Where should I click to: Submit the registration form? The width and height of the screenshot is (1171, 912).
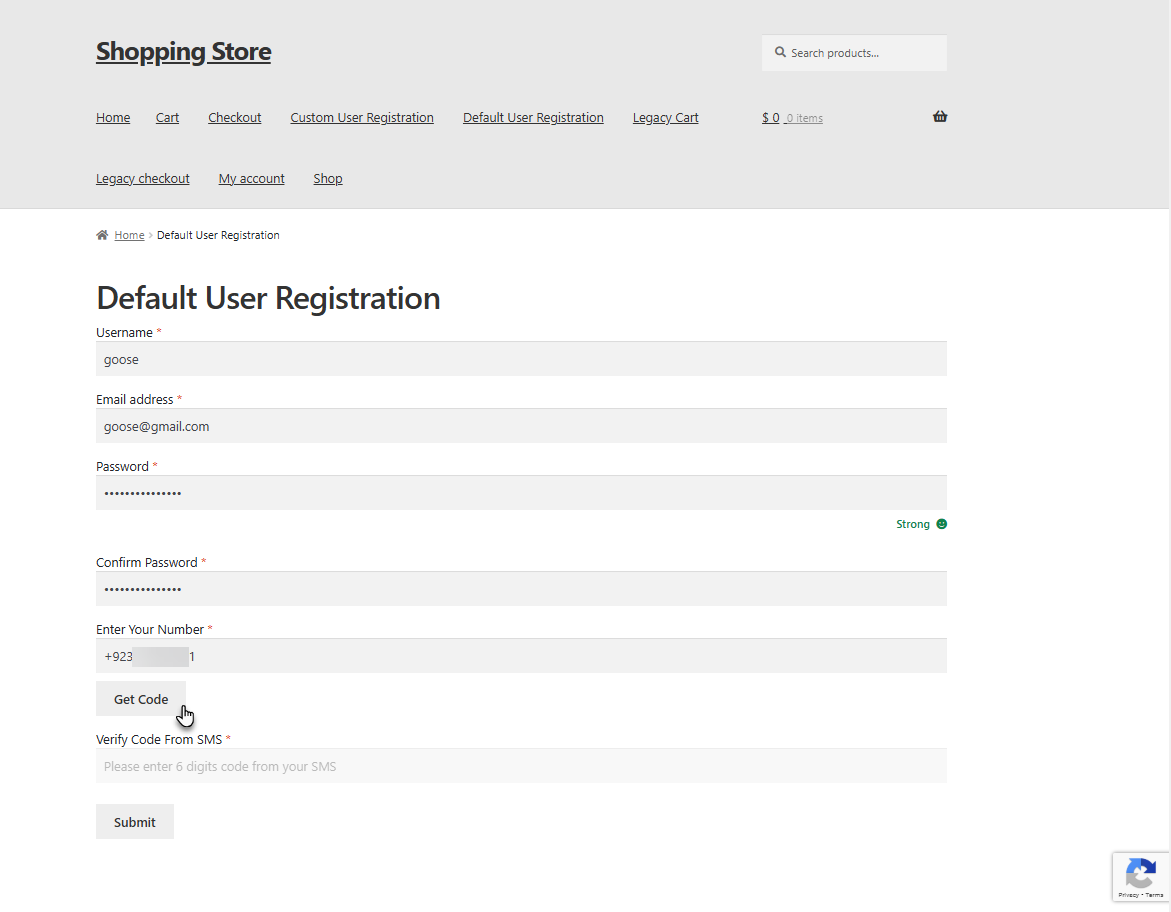[134, 821]
